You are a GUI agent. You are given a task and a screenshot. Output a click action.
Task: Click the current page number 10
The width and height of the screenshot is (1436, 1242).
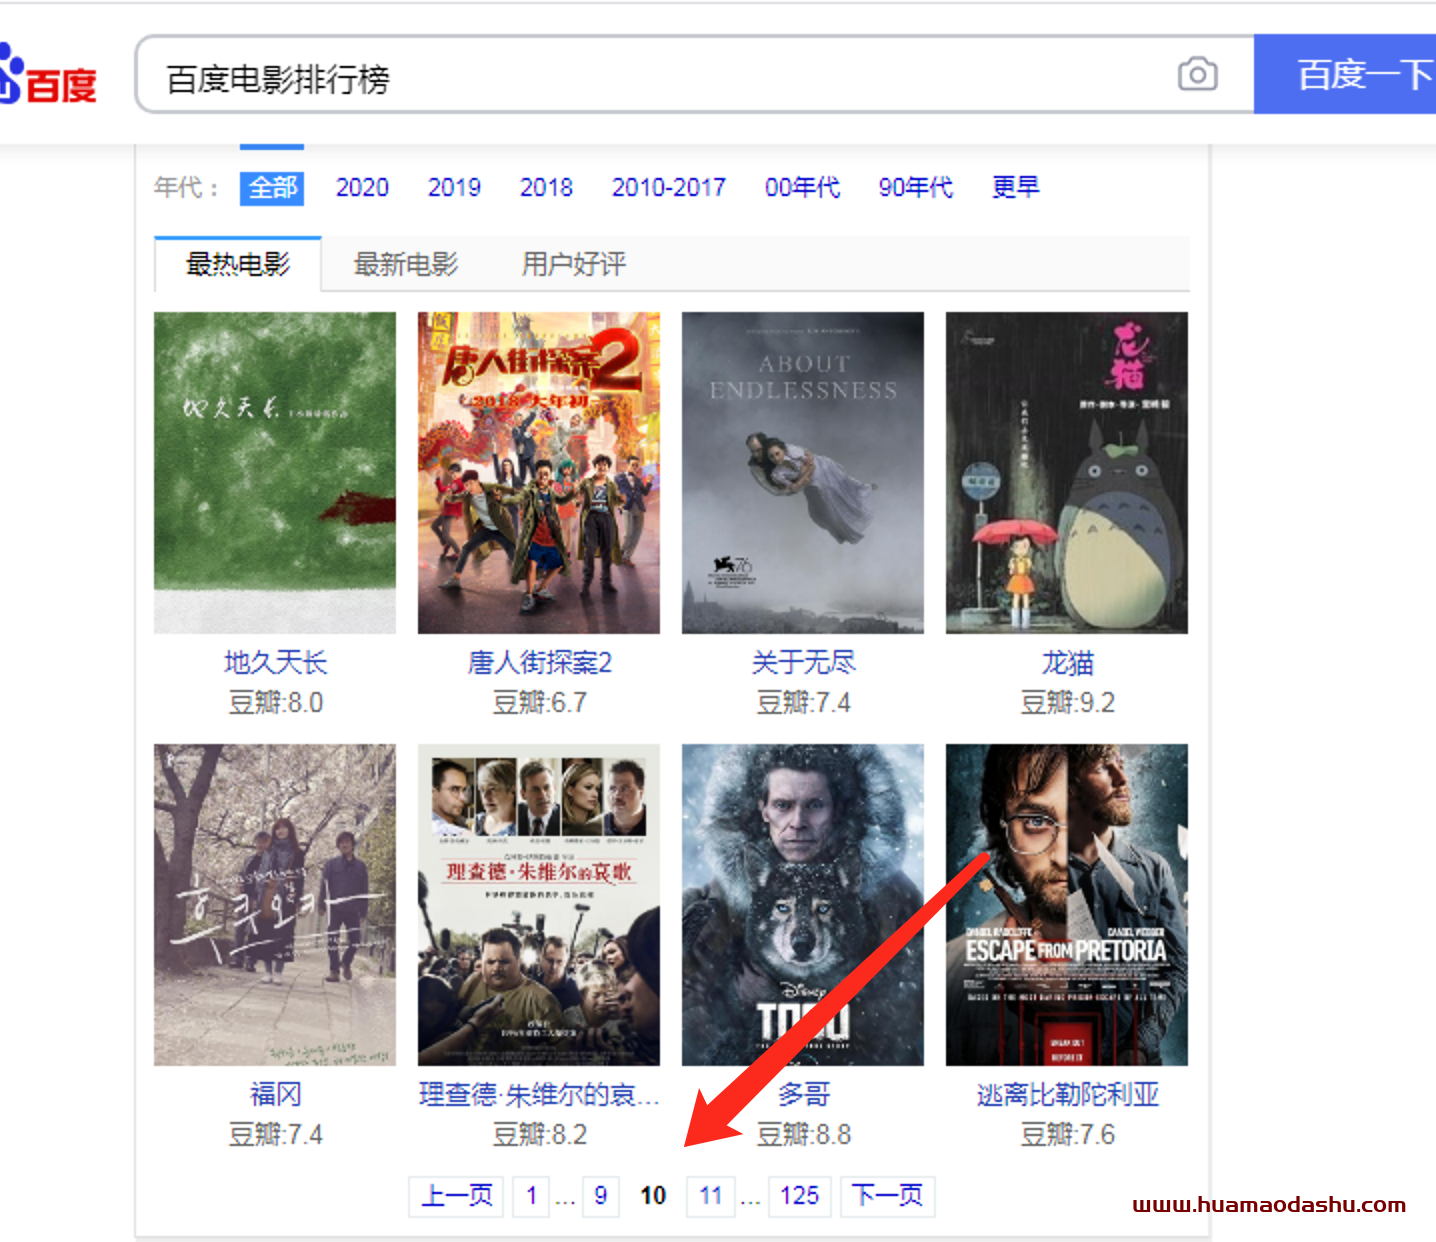click(x=653, y=1196)
